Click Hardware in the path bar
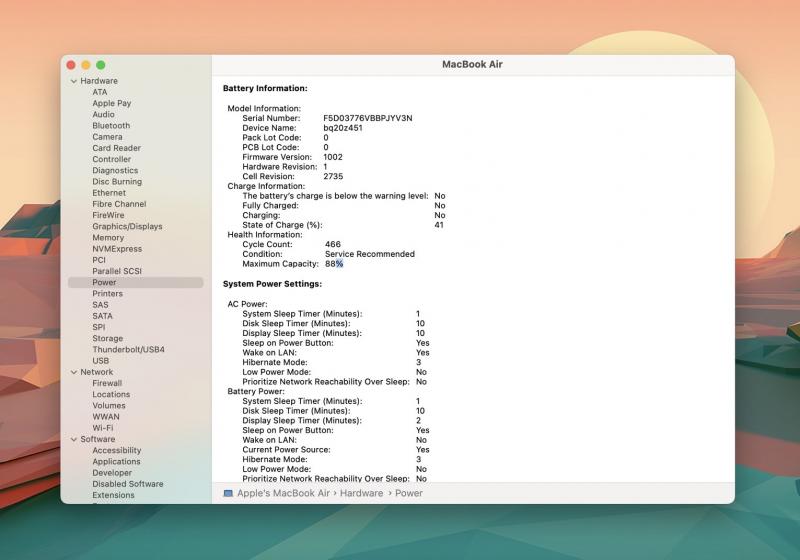 pyautogui.click(x=362, y=494)
